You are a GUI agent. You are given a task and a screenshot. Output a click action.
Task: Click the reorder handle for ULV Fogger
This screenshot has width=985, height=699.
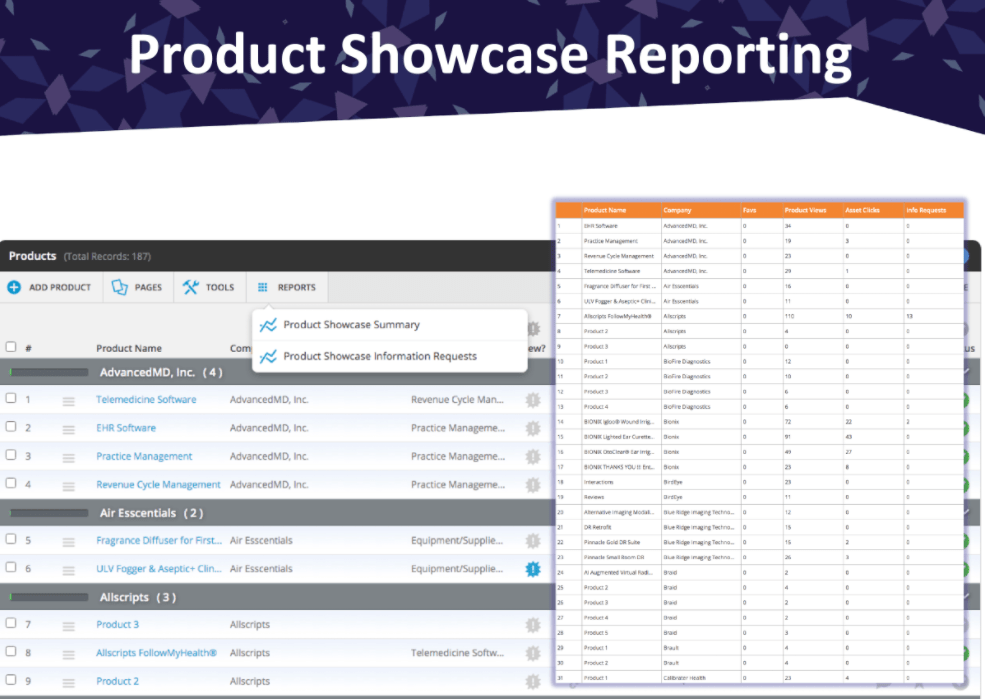tap(68, 570)
